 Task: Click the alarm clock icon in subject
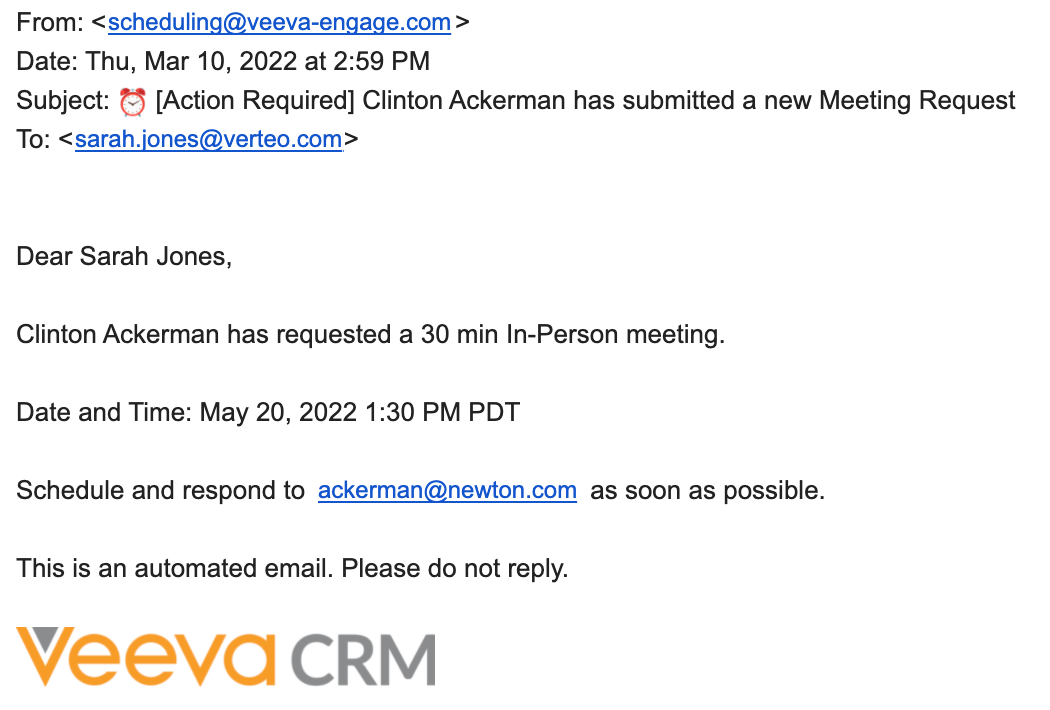[132, 101]
